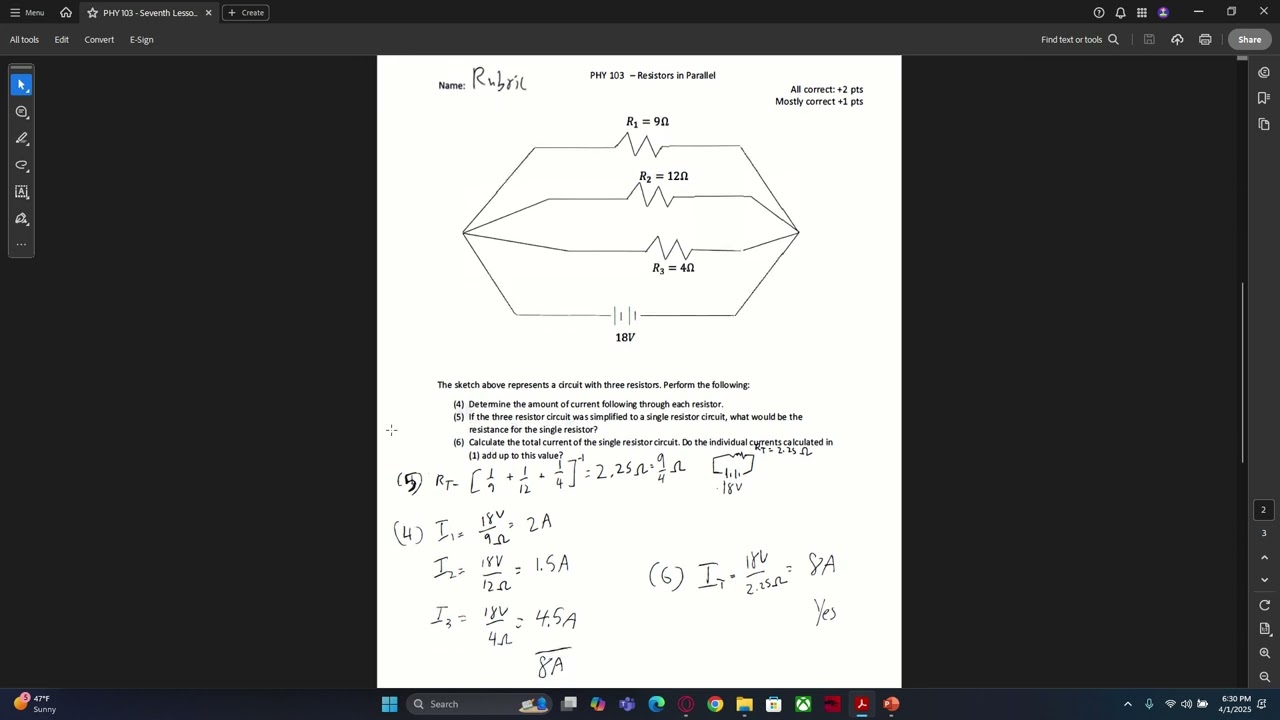Screen dimensions: 1280x720
Task: Click the microphone icon in the system tray
Action: click(x=1149, y=704)
